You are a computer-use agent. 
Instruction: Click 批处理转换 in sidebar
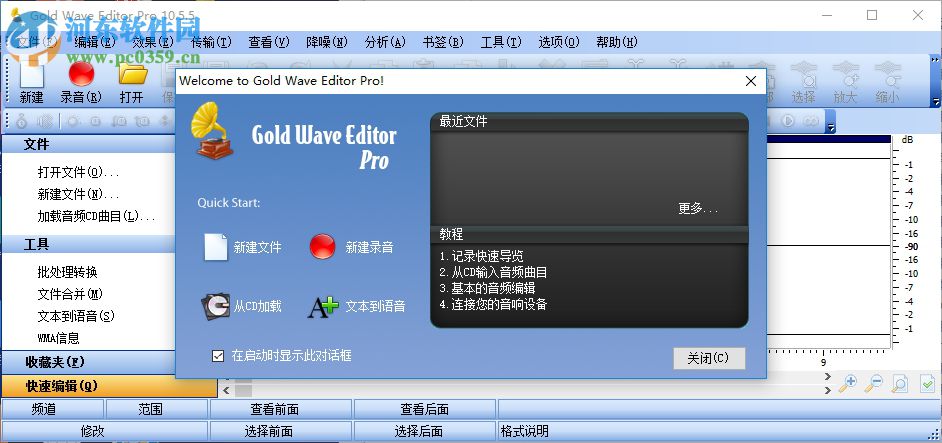tap(67, 272)
